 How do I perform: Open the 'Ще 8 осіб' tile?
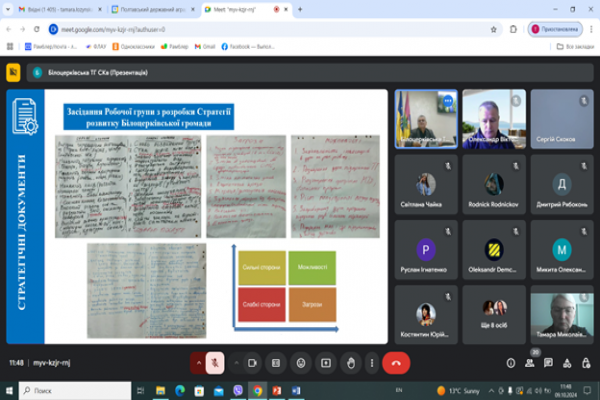pyautogui.click(x=494, y=315)
